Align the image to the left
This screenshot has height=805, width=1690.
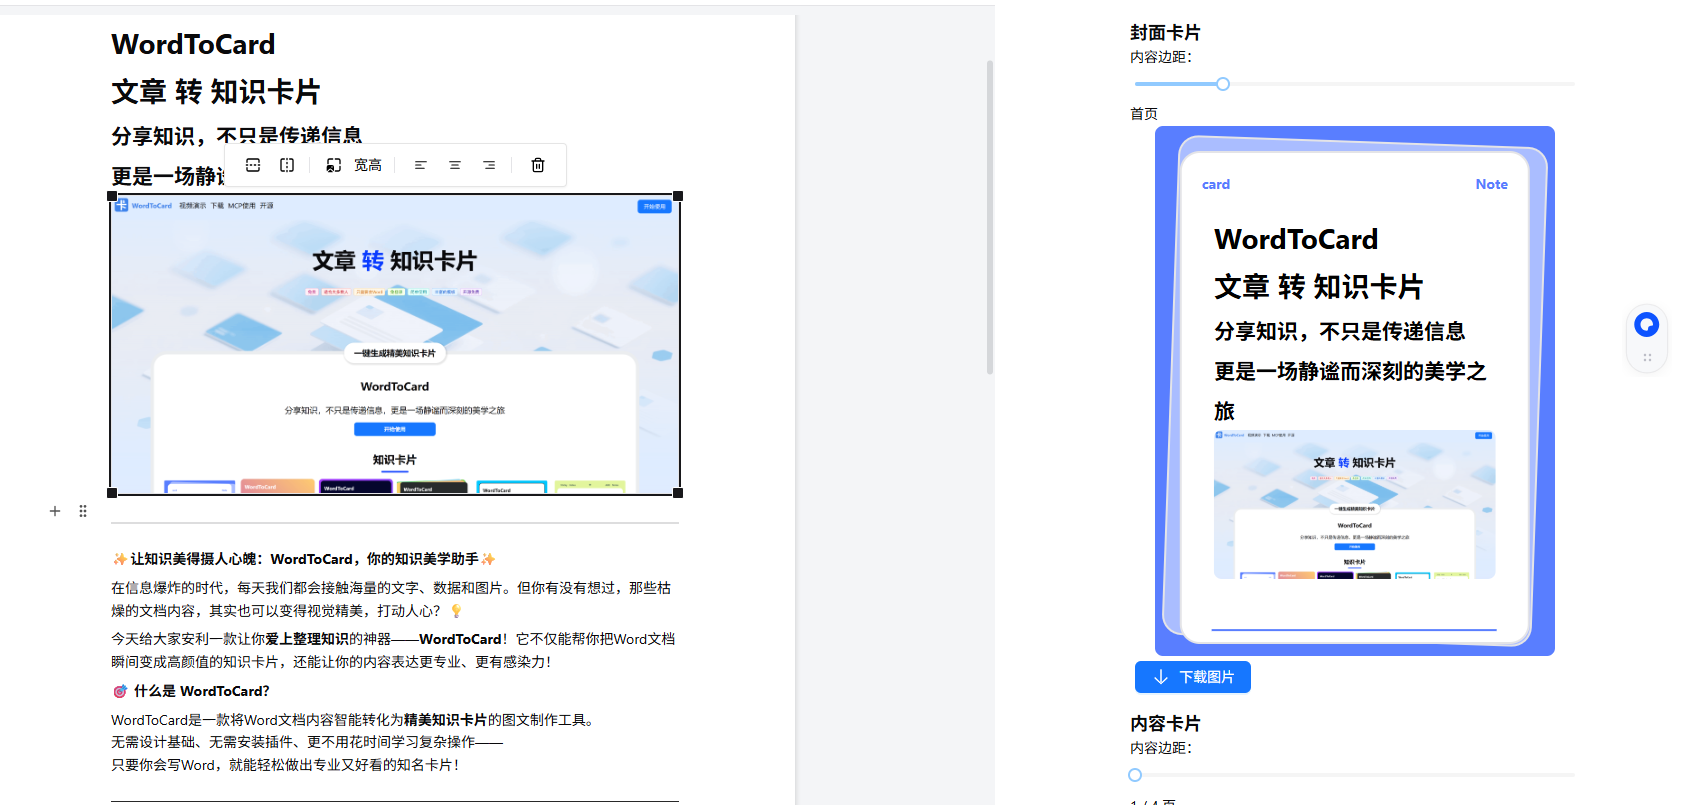click(421, 165)
